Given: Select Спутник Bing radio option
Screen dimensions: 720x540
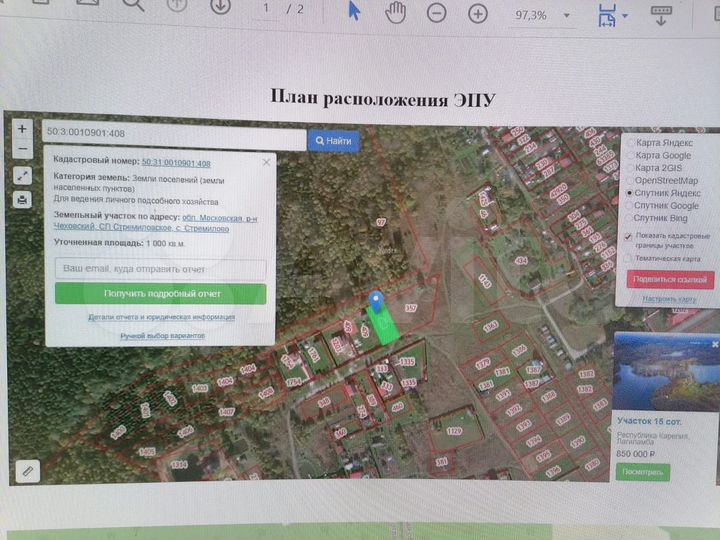Looking at the screenshot, I should coord(630,218).
